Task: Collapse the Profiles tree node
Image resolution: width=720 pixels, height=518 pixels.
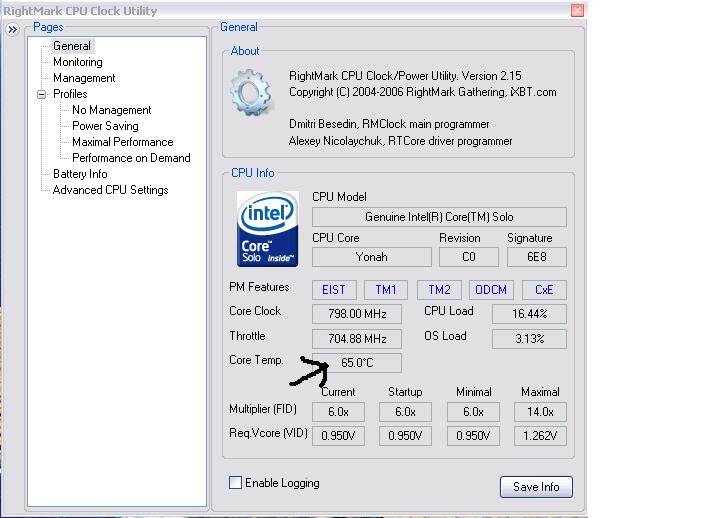Action: click(x=41, y=95)
